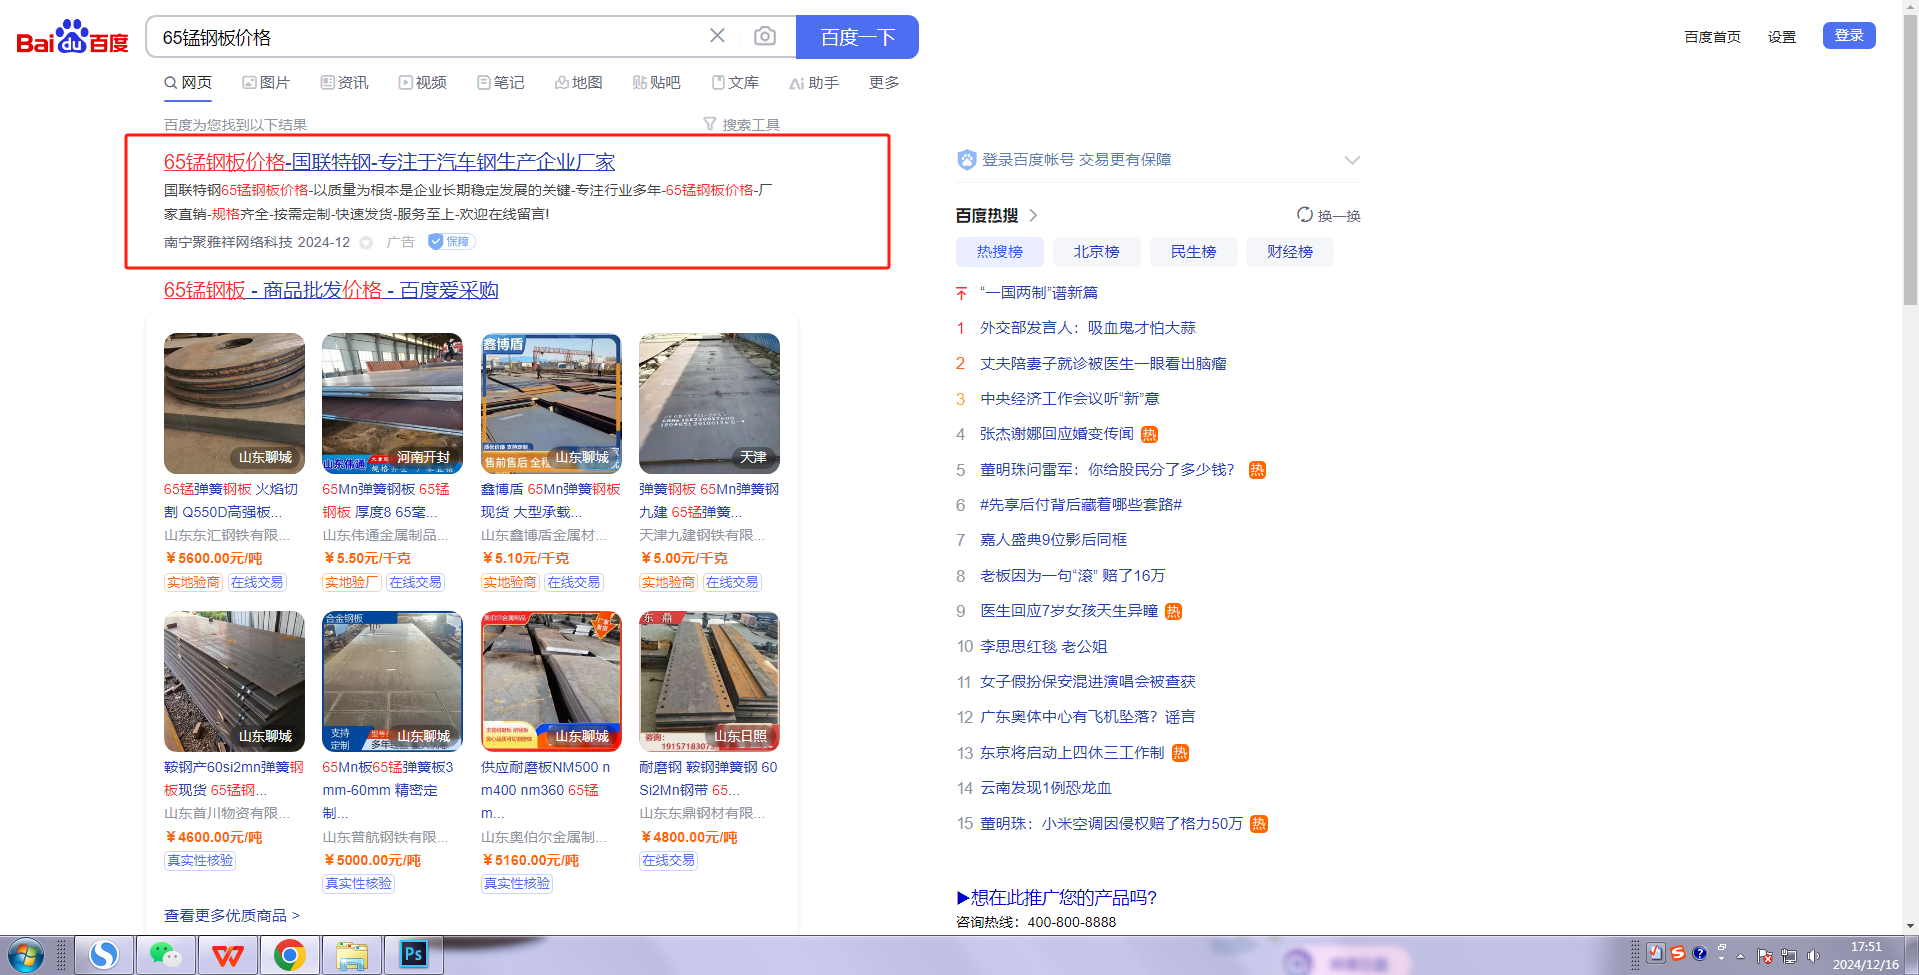The width and height of the screenshot is (1919, 975).
Task: Click the 登录 button
Action: point(1849,35)
